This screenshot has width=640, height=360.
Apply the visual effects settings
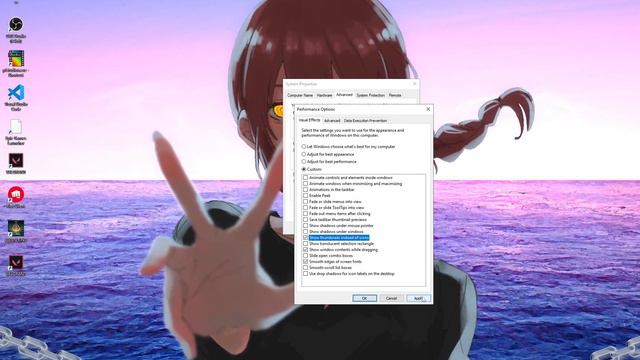[418, 298]
